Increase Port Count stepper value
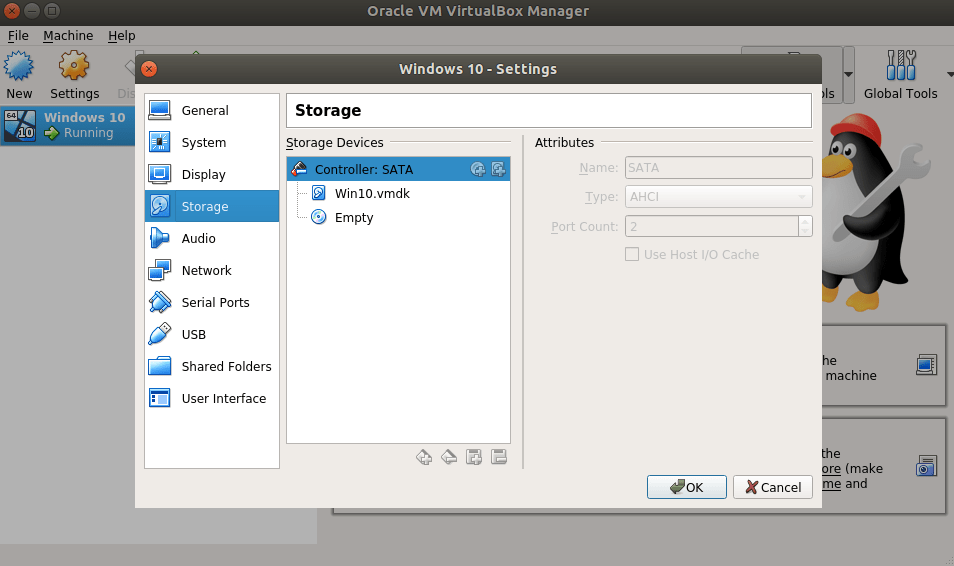The image size is (954, 566). click(805, 222)
